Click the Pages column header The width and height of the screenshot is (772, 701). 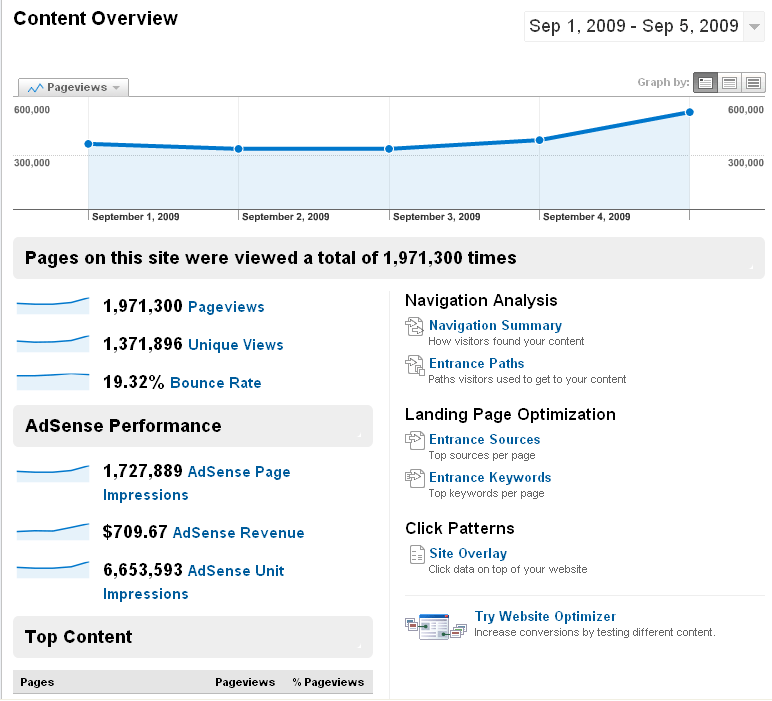tap(37, 682)
